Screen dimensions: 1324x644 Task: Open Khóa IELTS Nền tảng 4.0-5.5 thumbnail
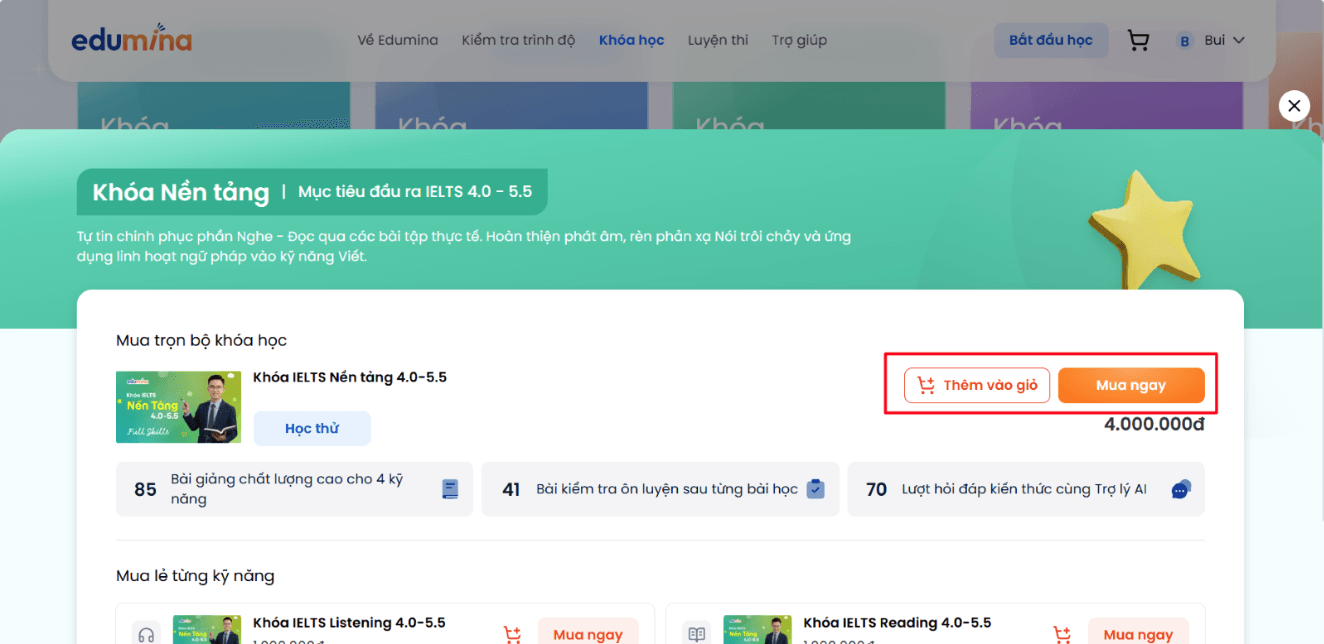(178, 407)
